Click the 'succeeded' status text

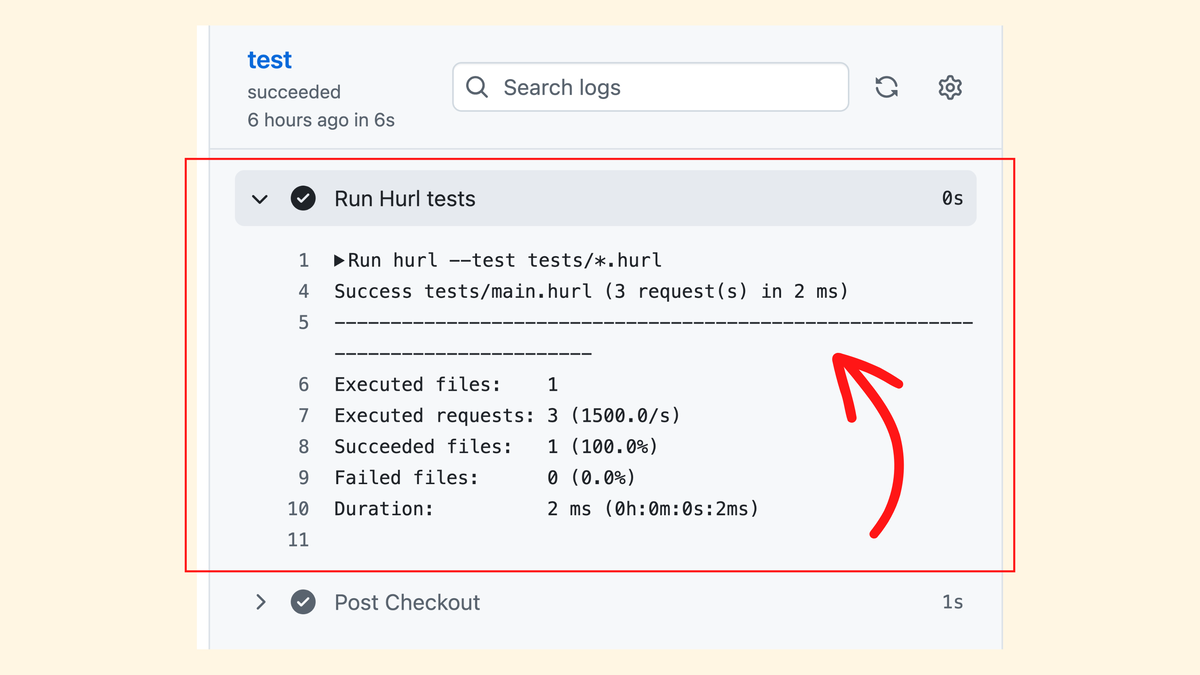click(x=294, y=92)
